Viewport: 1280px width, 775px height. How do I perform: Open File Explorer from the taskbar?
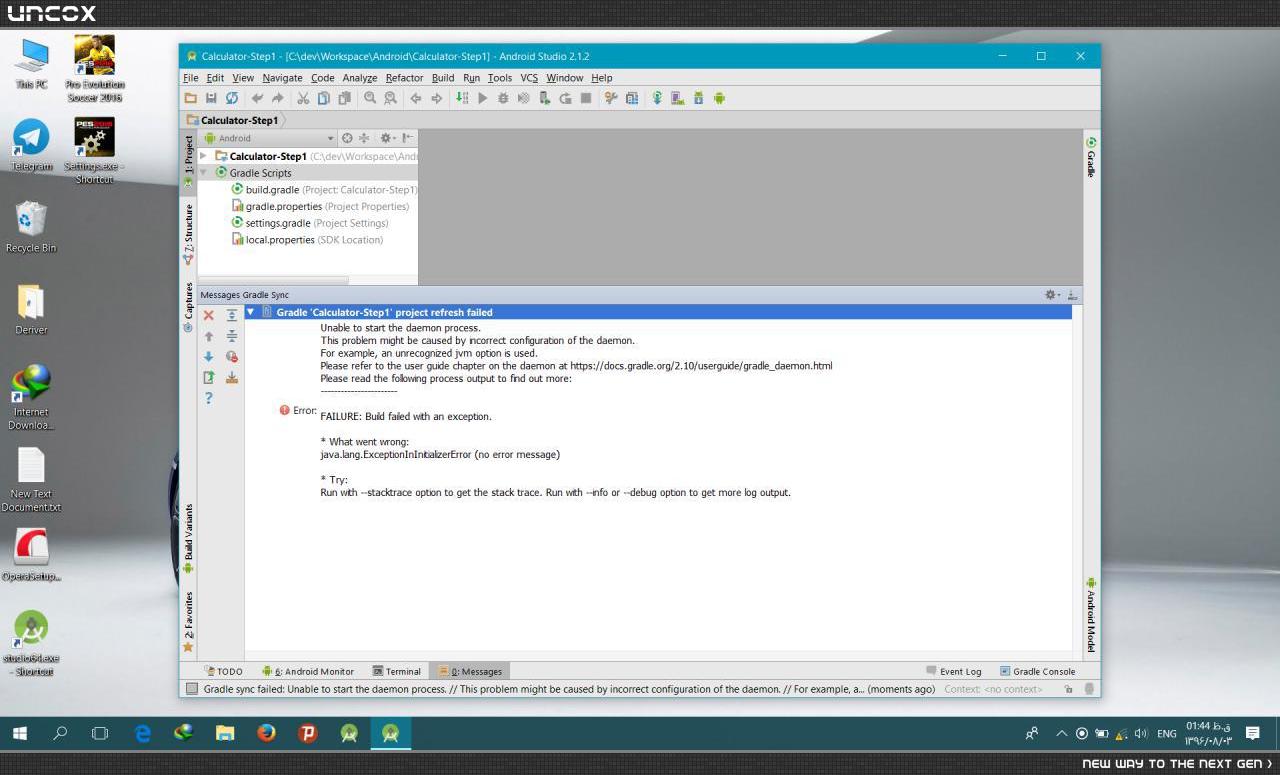(225, 733)
